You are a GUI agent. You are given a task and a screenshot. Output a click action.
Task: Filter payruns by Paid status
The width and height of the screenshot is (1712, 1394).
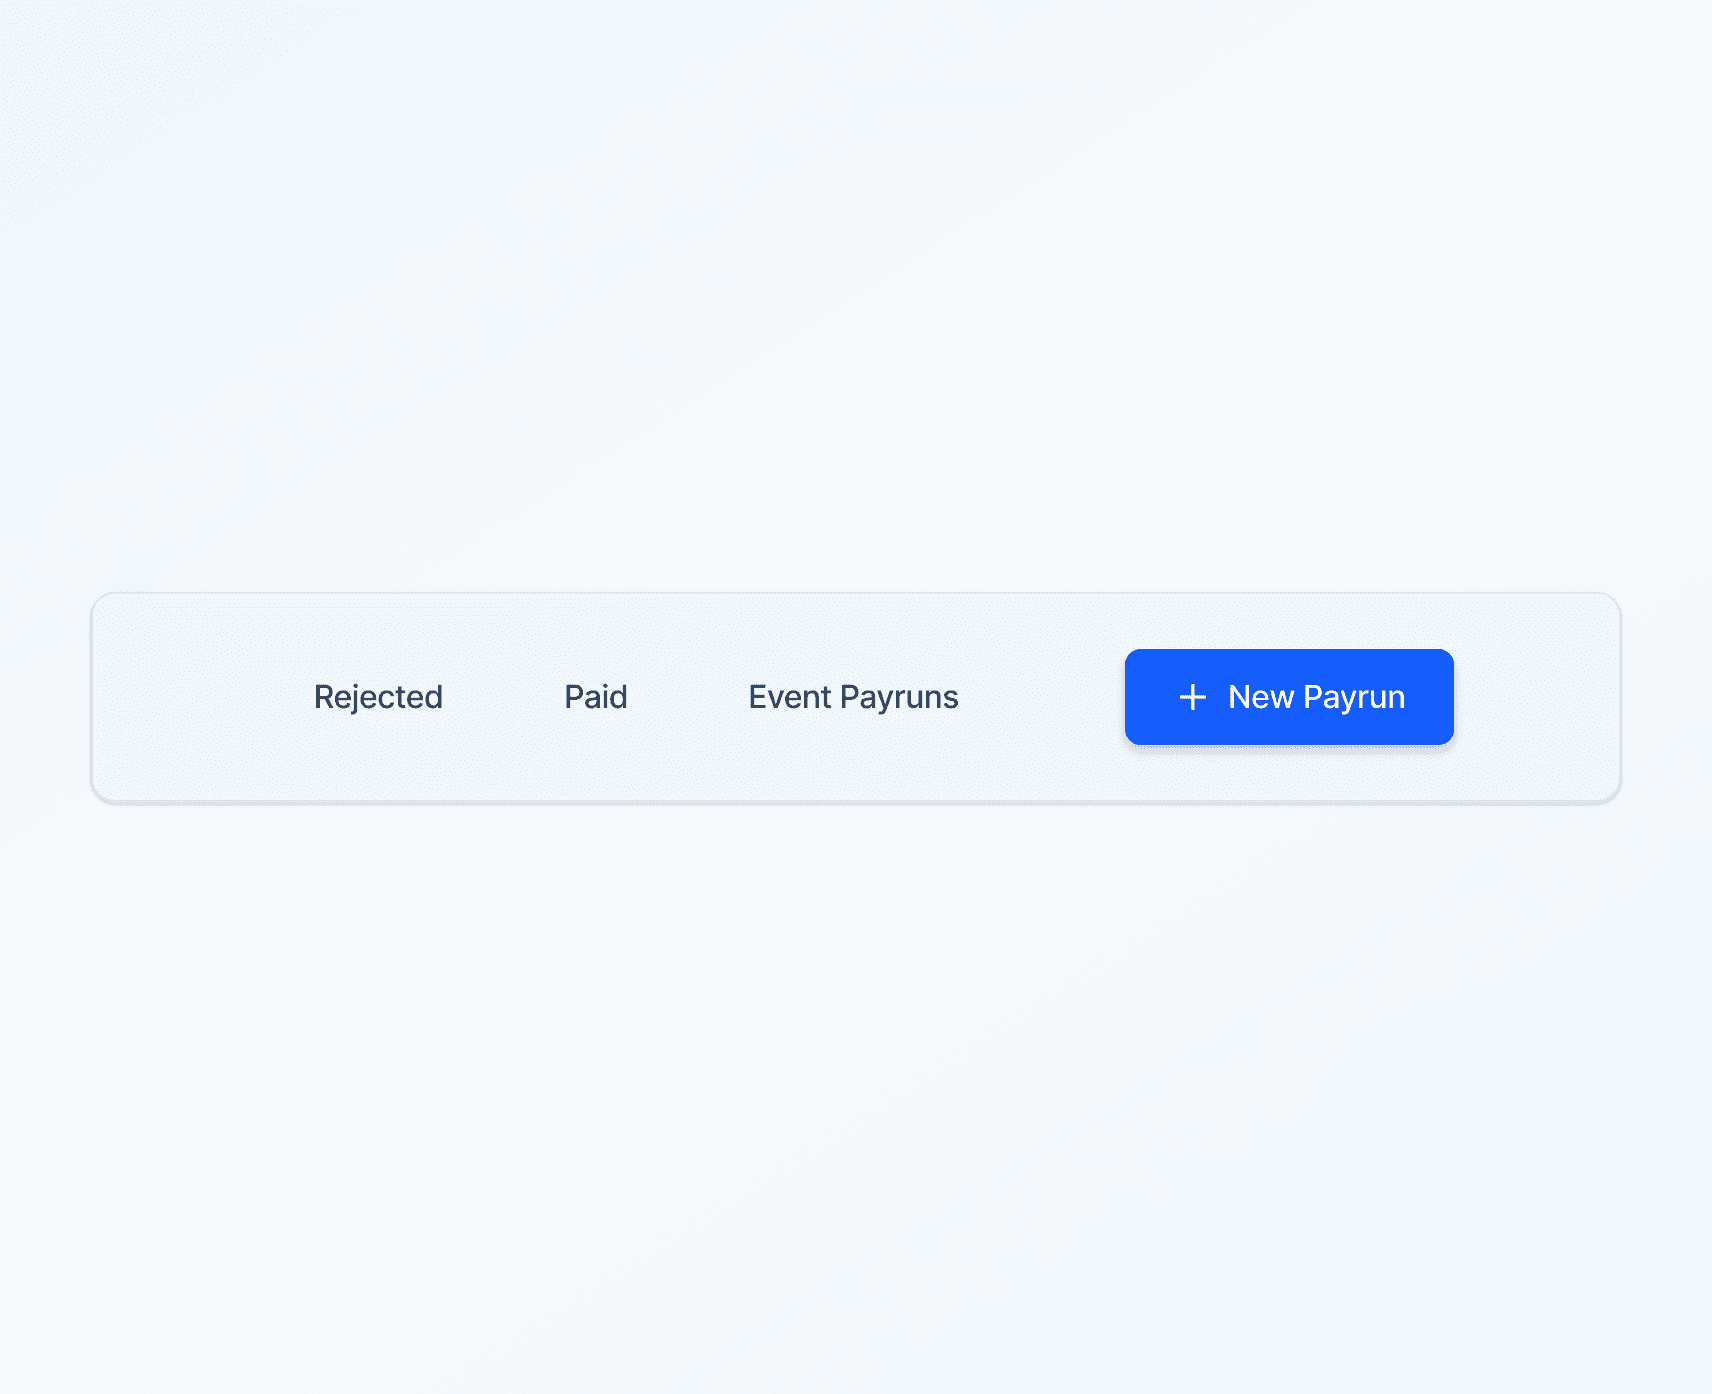pos(596,697)
